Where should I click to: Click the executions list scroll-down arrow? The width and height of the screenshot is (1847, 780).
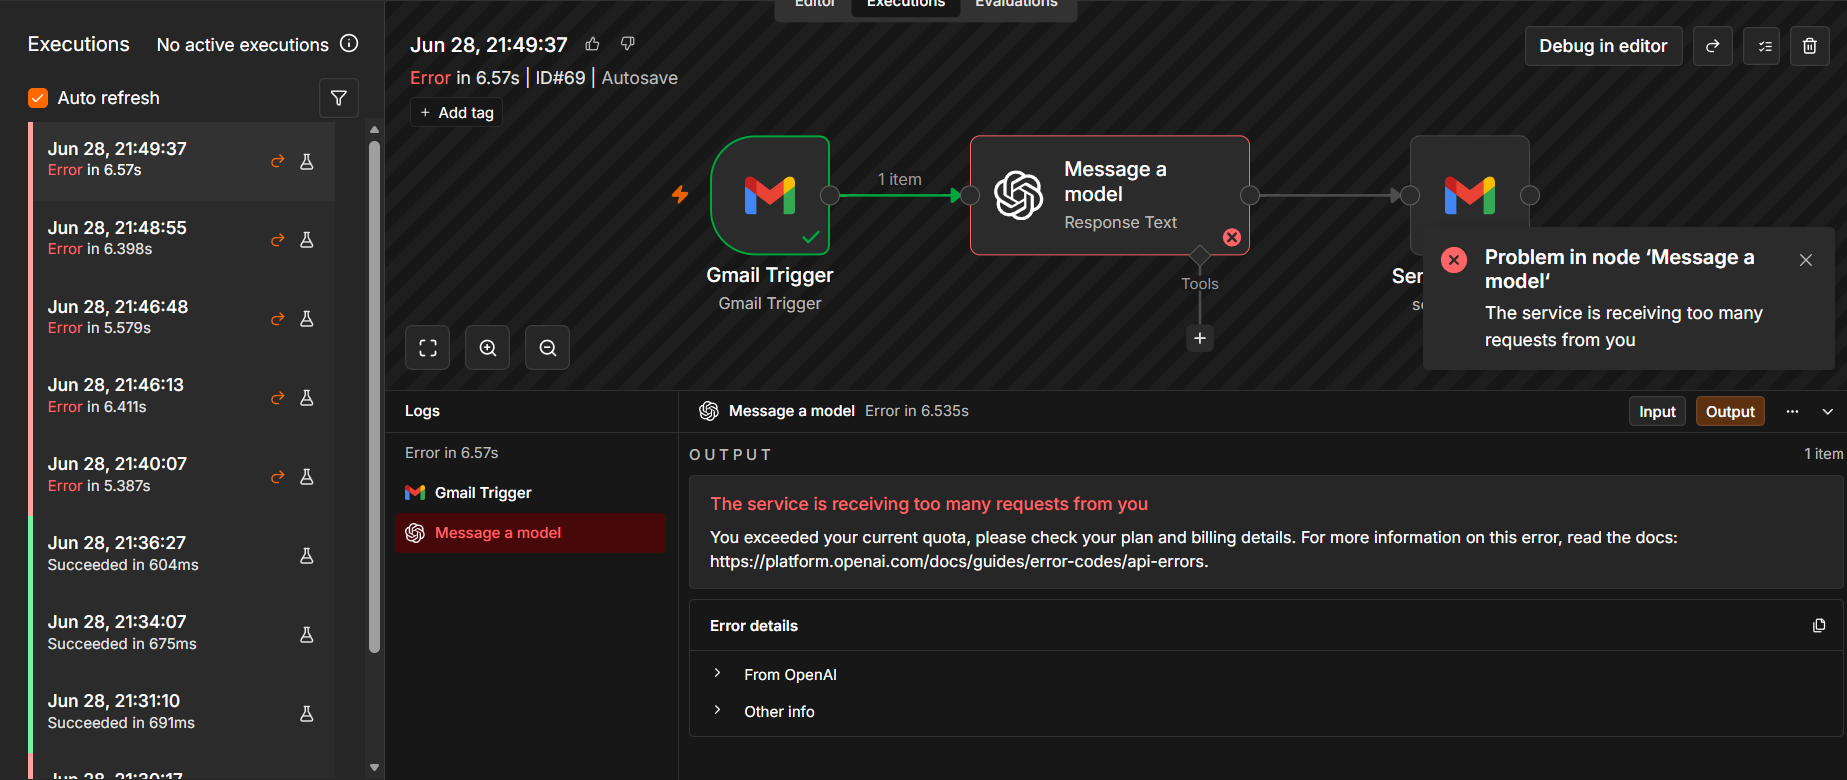point(375,768)
